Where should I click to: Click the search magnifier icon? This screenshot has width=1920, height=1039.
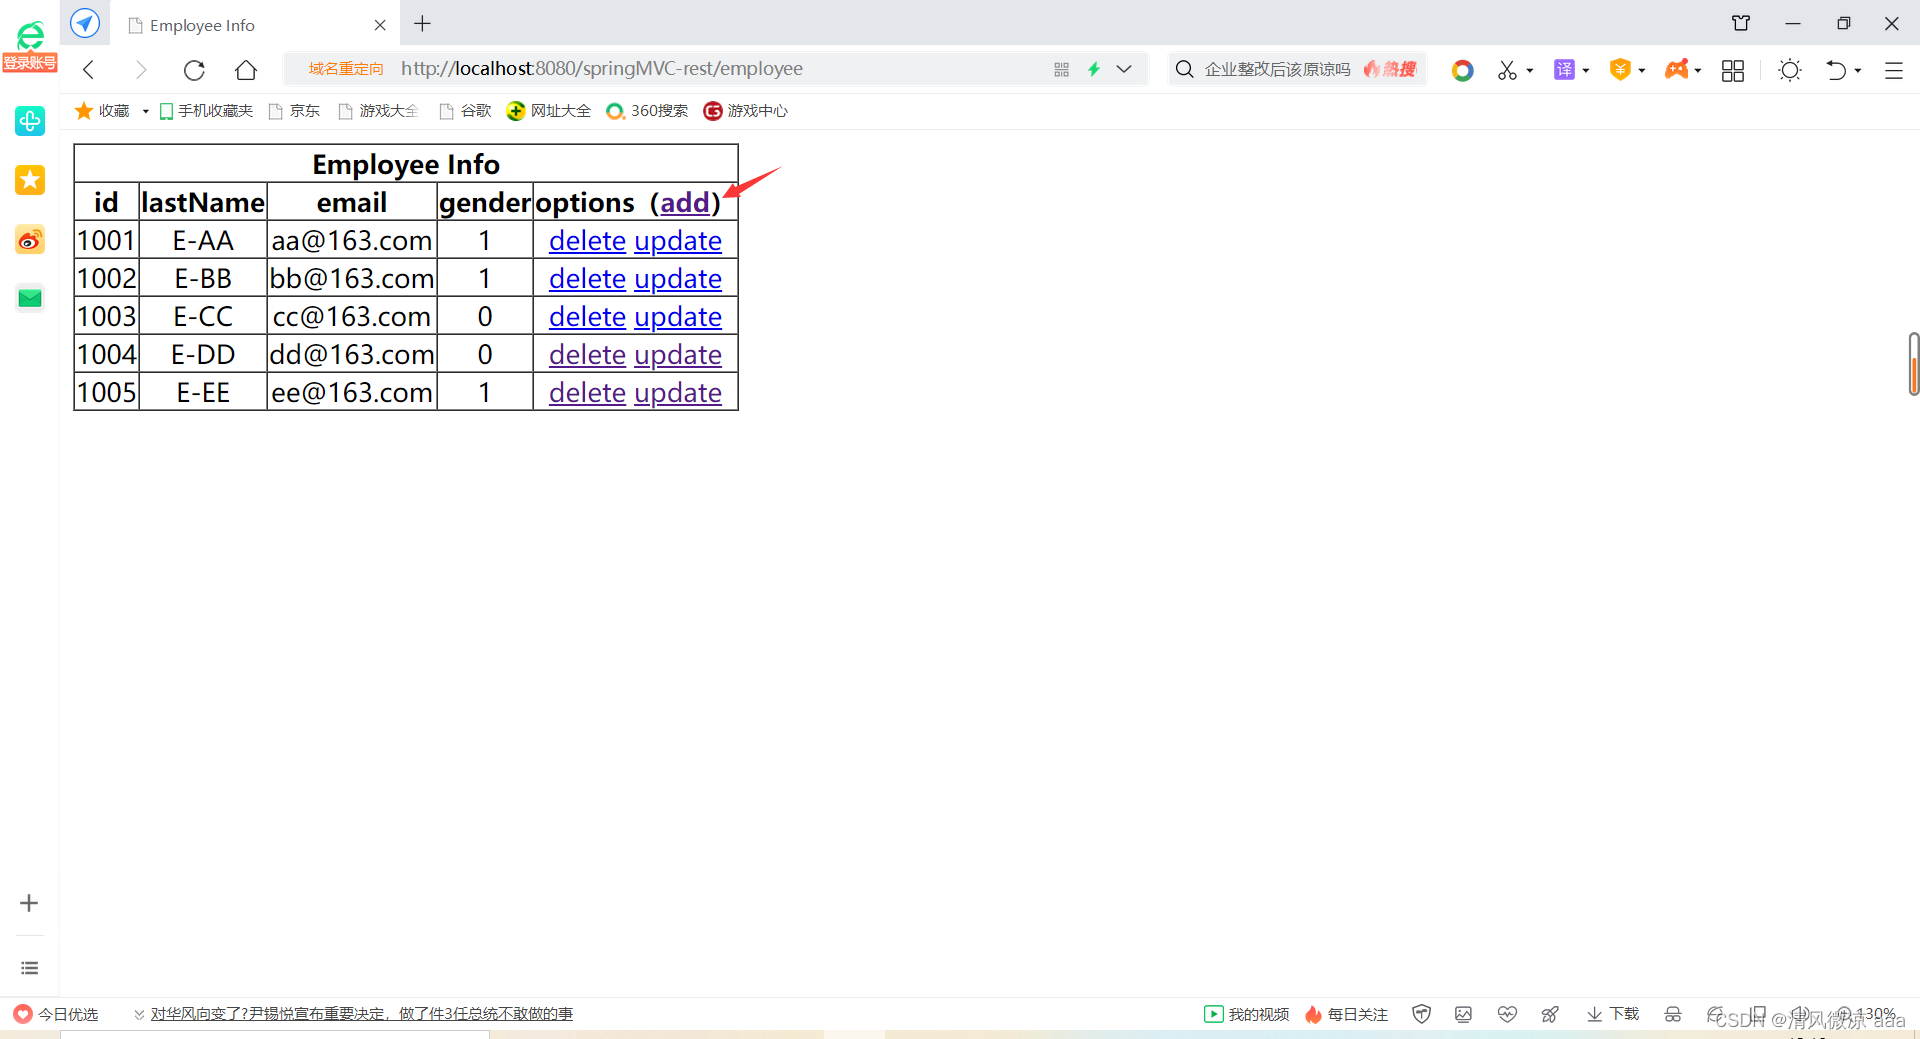[x=1184, y=69]
